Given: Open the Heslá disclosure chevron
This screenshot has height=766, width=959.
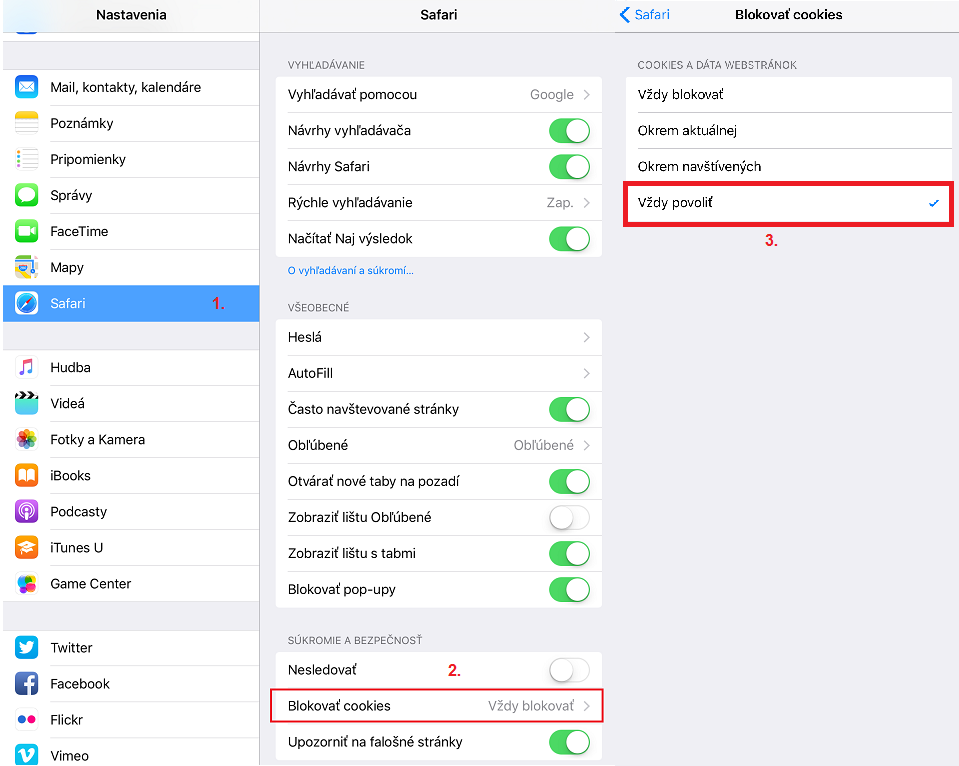Looking at the screenshot, I should tap(587, 337).
